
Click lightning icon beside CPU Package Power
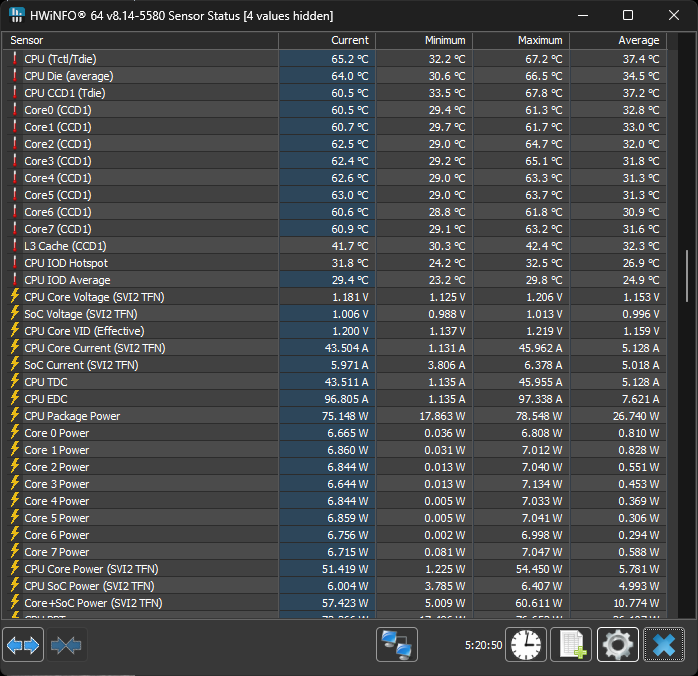point(15,415)
